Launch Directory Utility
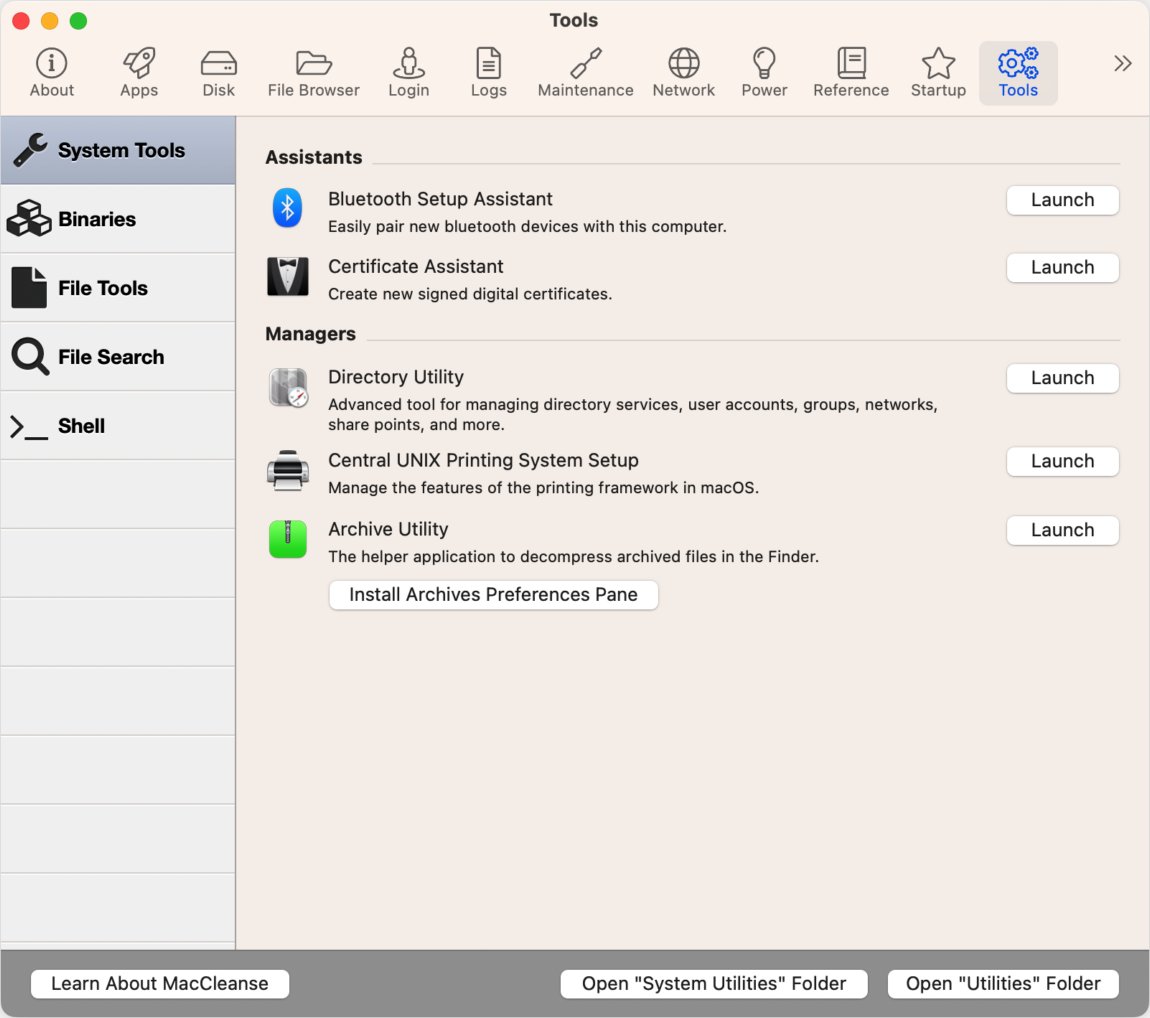The image size is (1150, 1018). click(x=1062, y=378)
